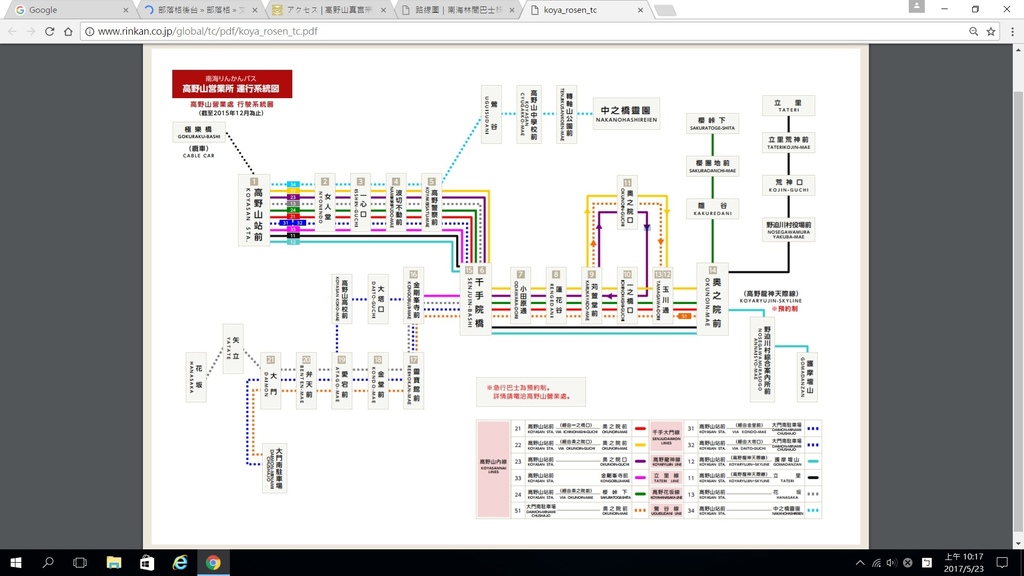
Task: Open Task View on the taskbar
Action: click(80, 562)
